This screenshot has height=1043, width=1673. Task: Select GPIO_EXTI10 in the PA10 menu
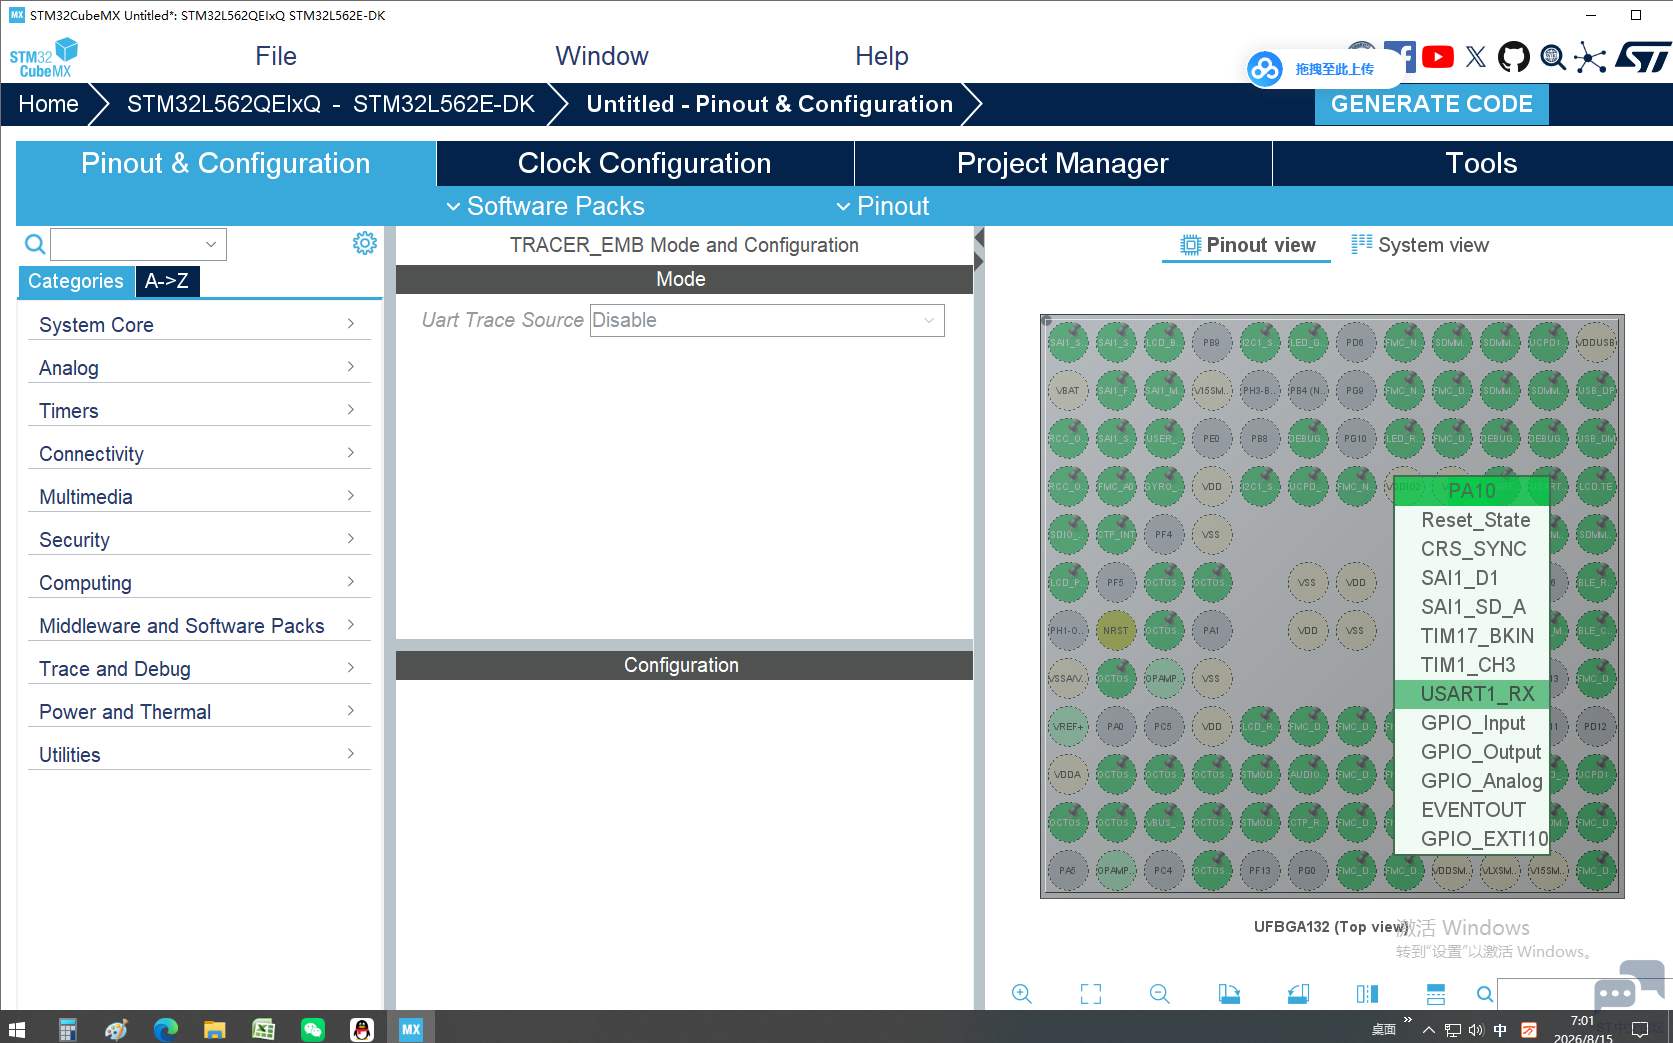click(x=1472, y=838)
